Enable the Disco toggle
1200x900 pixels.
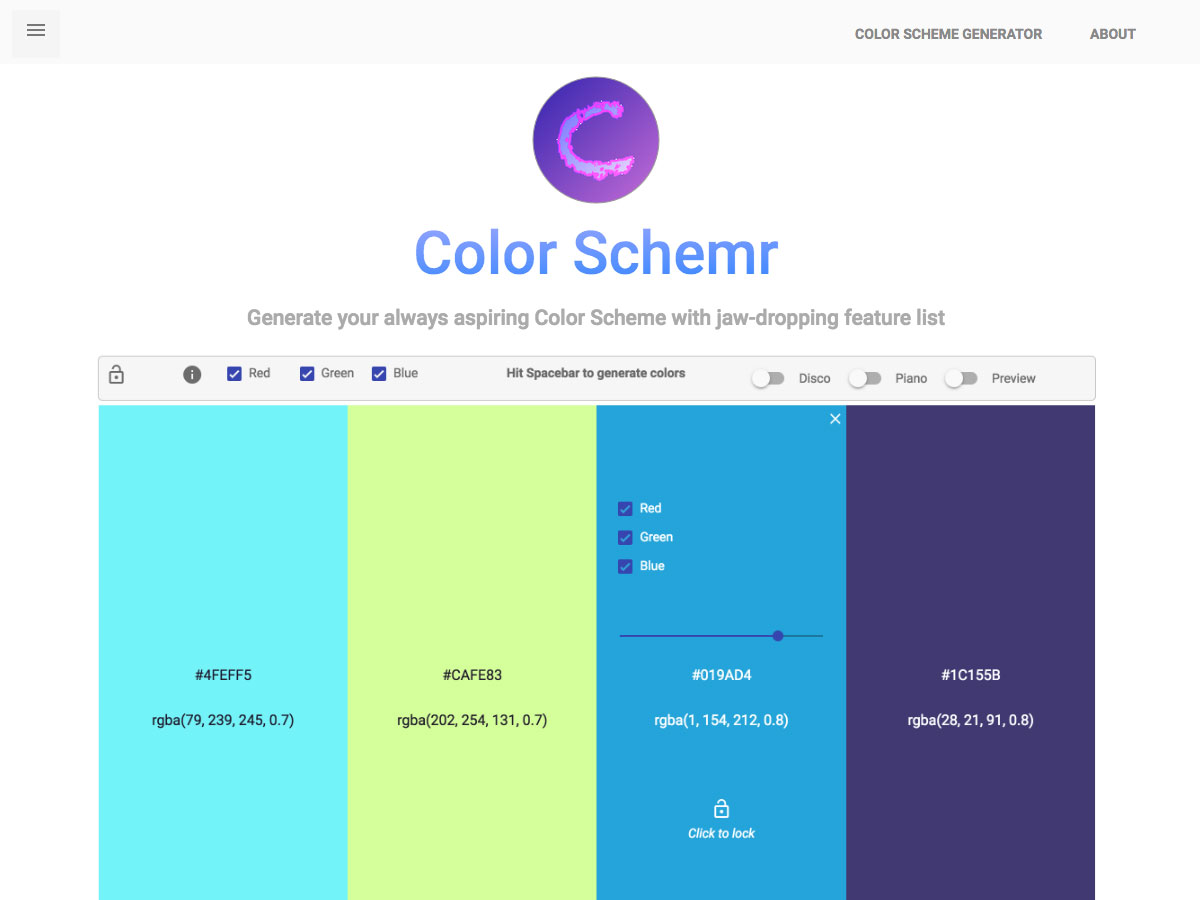click(x=768, y=379)
